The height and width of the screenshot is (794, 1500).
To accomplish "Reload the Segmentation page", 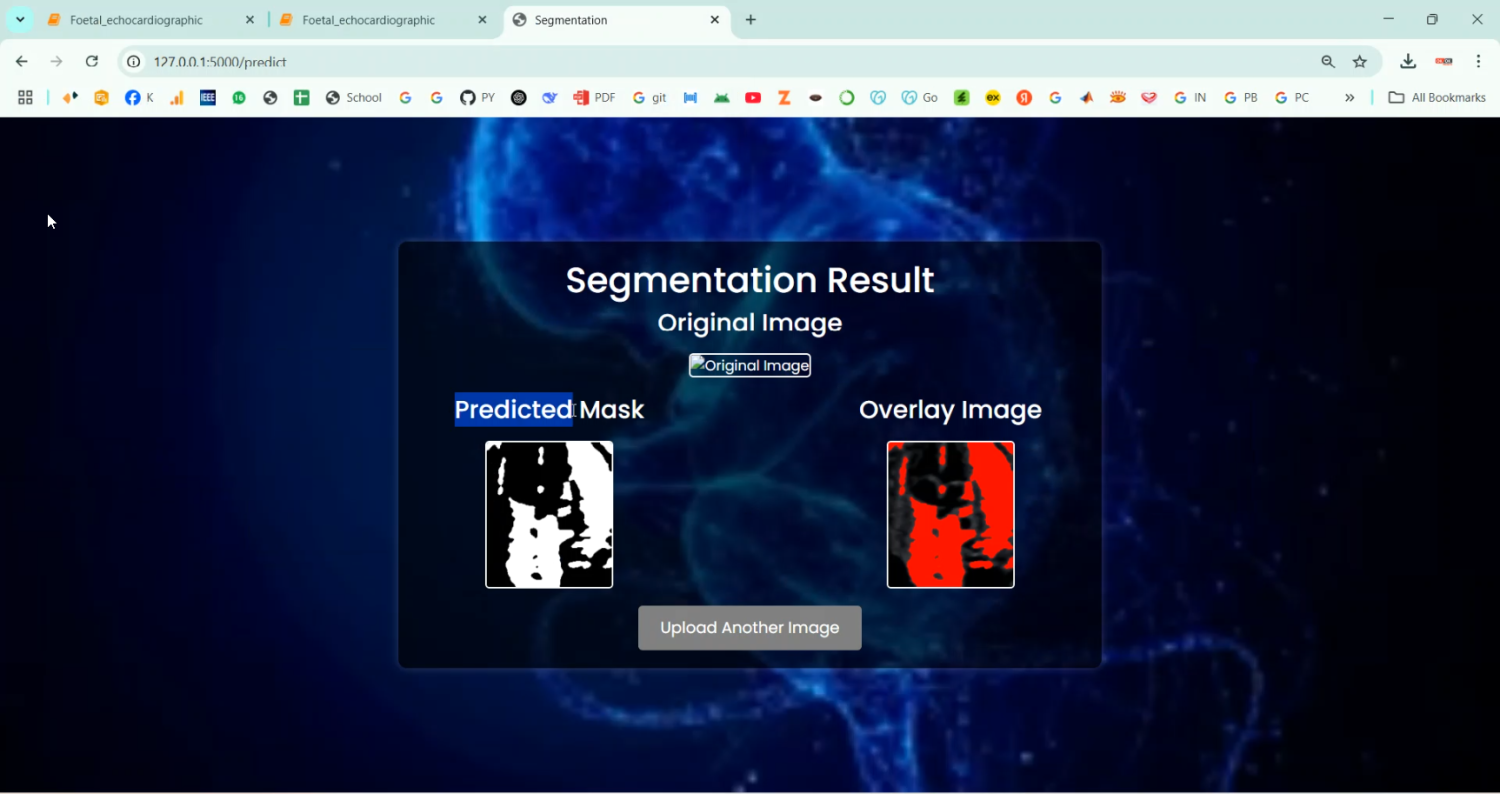I will point(92,61).
